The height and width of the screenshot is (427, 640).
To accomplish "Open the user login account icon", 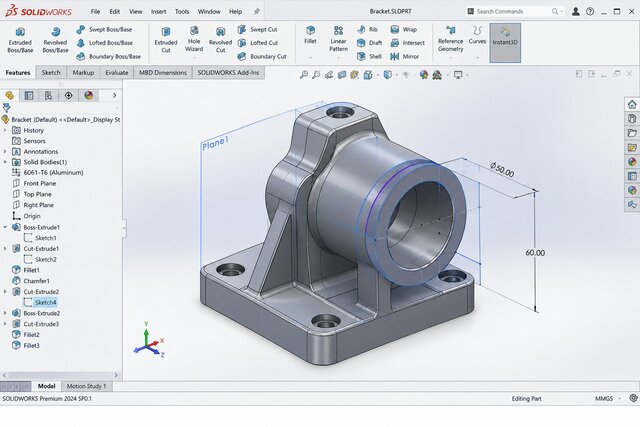I will (576, 11).
